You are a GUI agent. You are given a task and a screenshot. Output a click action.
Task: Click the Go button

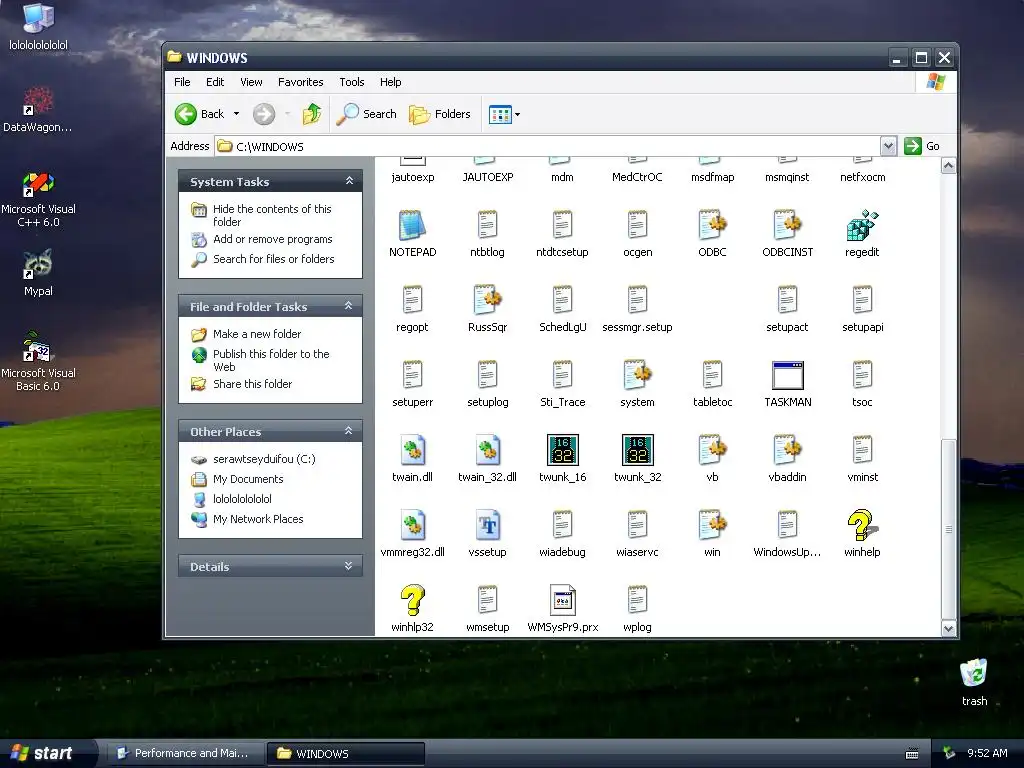tap(922, 146)
